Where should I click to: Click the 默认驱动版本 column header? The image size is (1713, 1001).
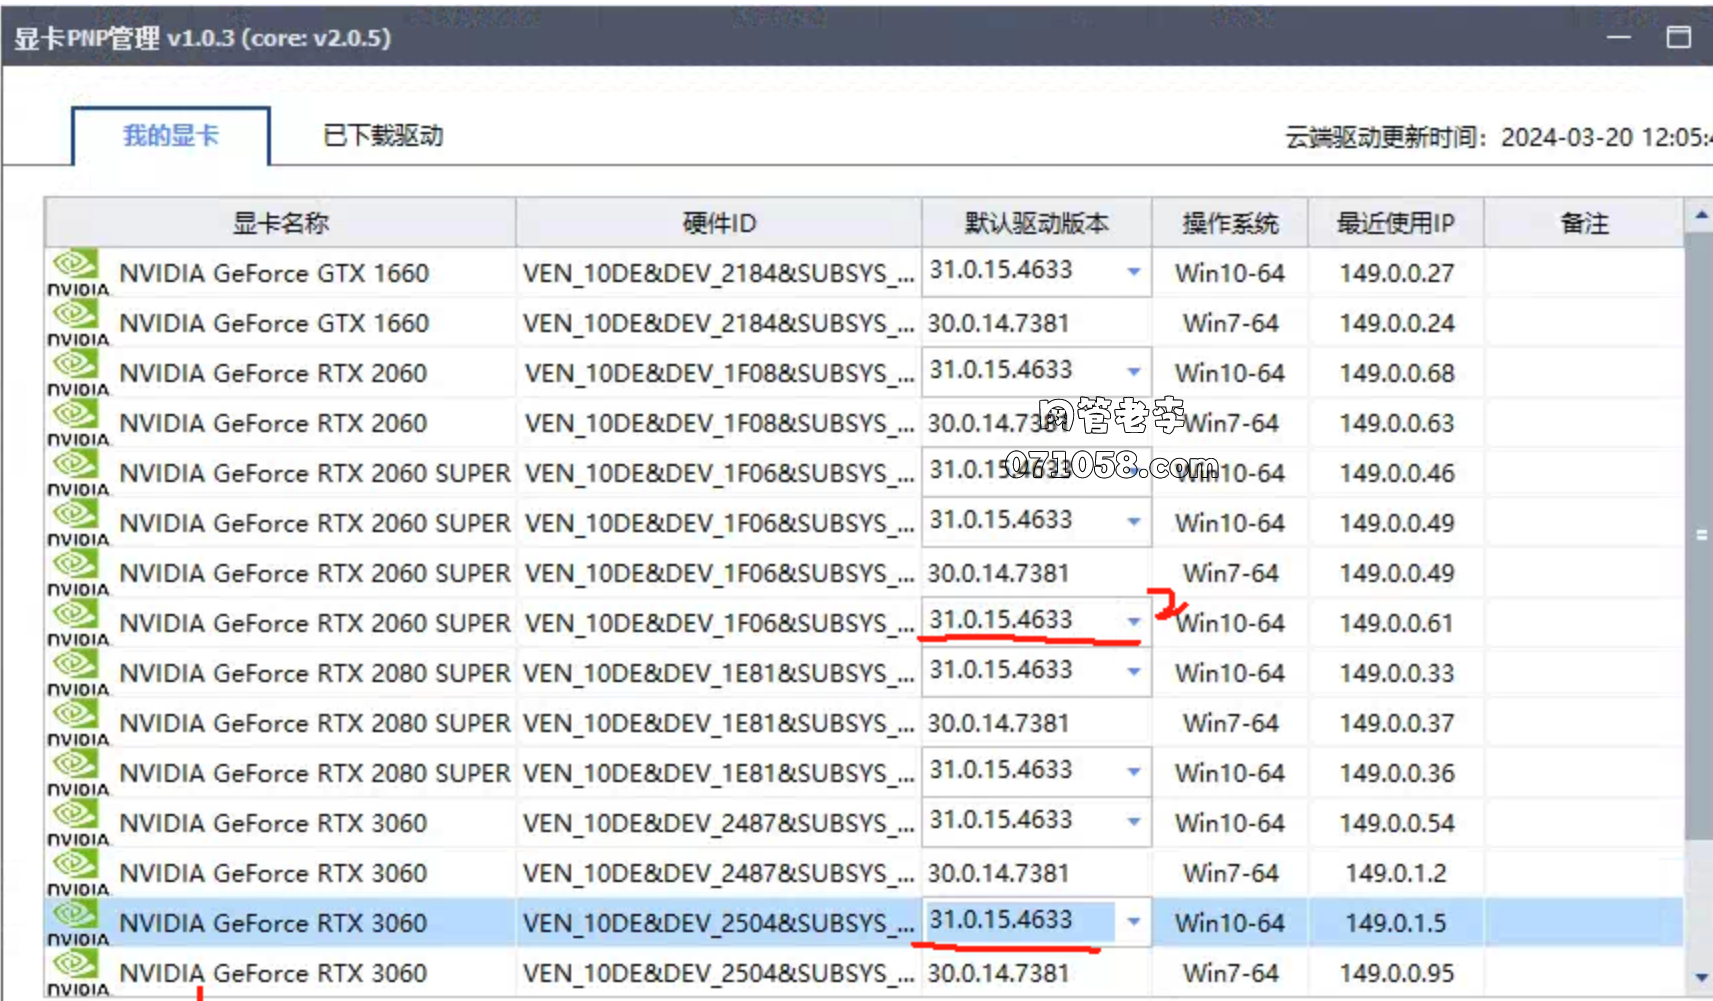(1037, 223)
